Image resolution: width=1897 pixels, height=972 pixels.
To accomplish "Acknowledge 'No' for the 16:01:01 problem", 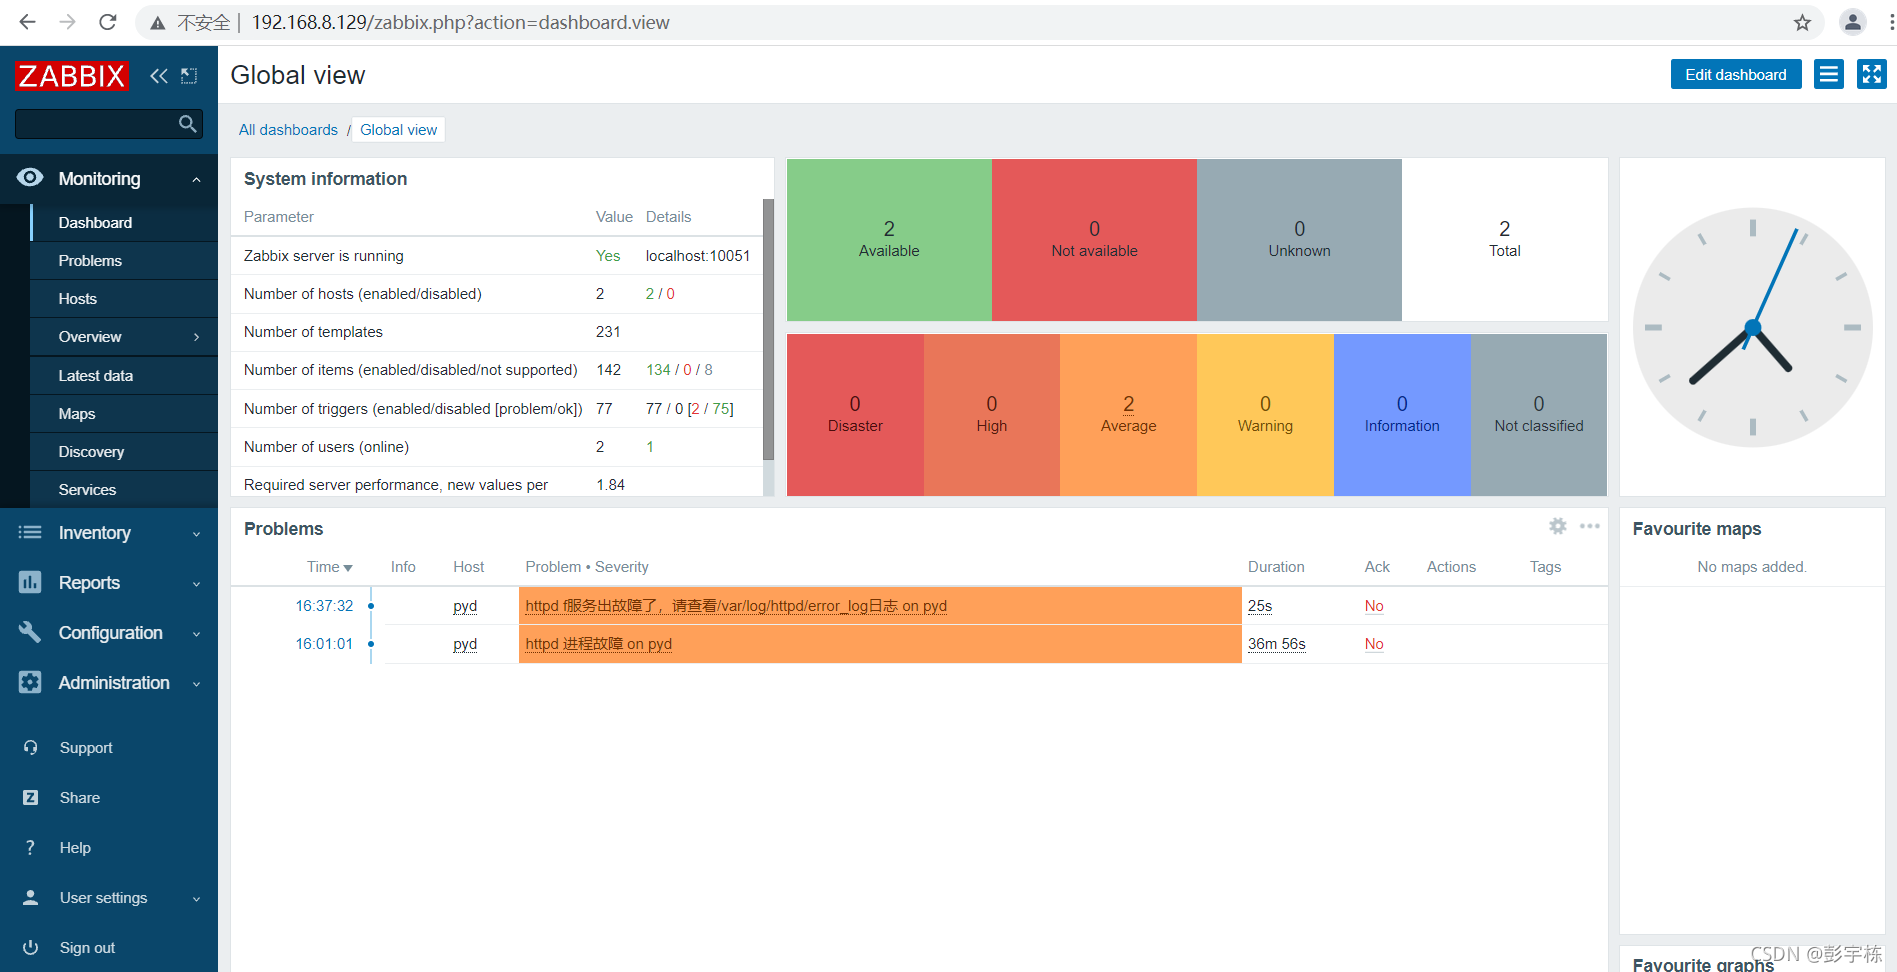I will tap(1374, 644).
